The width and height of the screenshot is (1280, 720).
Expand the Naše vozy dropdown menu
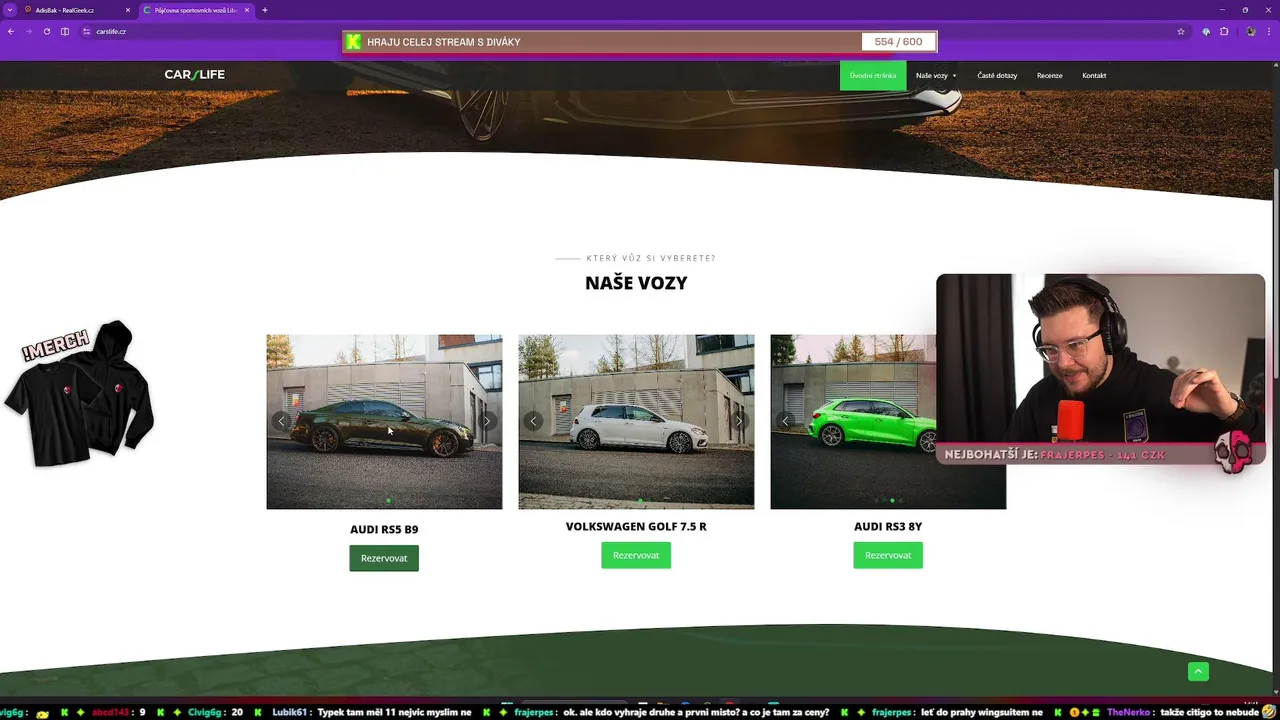(x=936, y=75)
